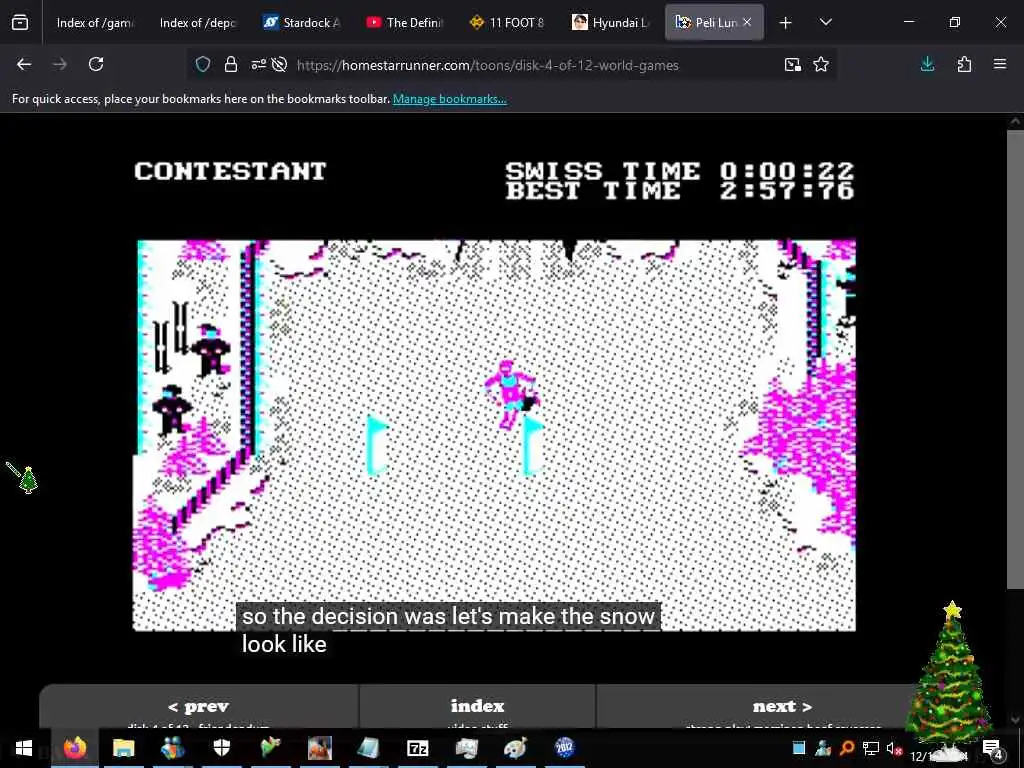Open Firefox downloads panel

927,64
